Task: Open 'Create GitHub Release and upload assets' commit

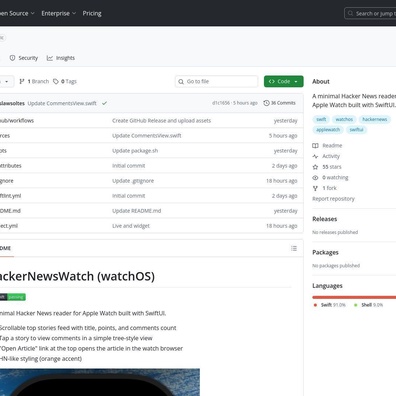Action: (161, 121)
